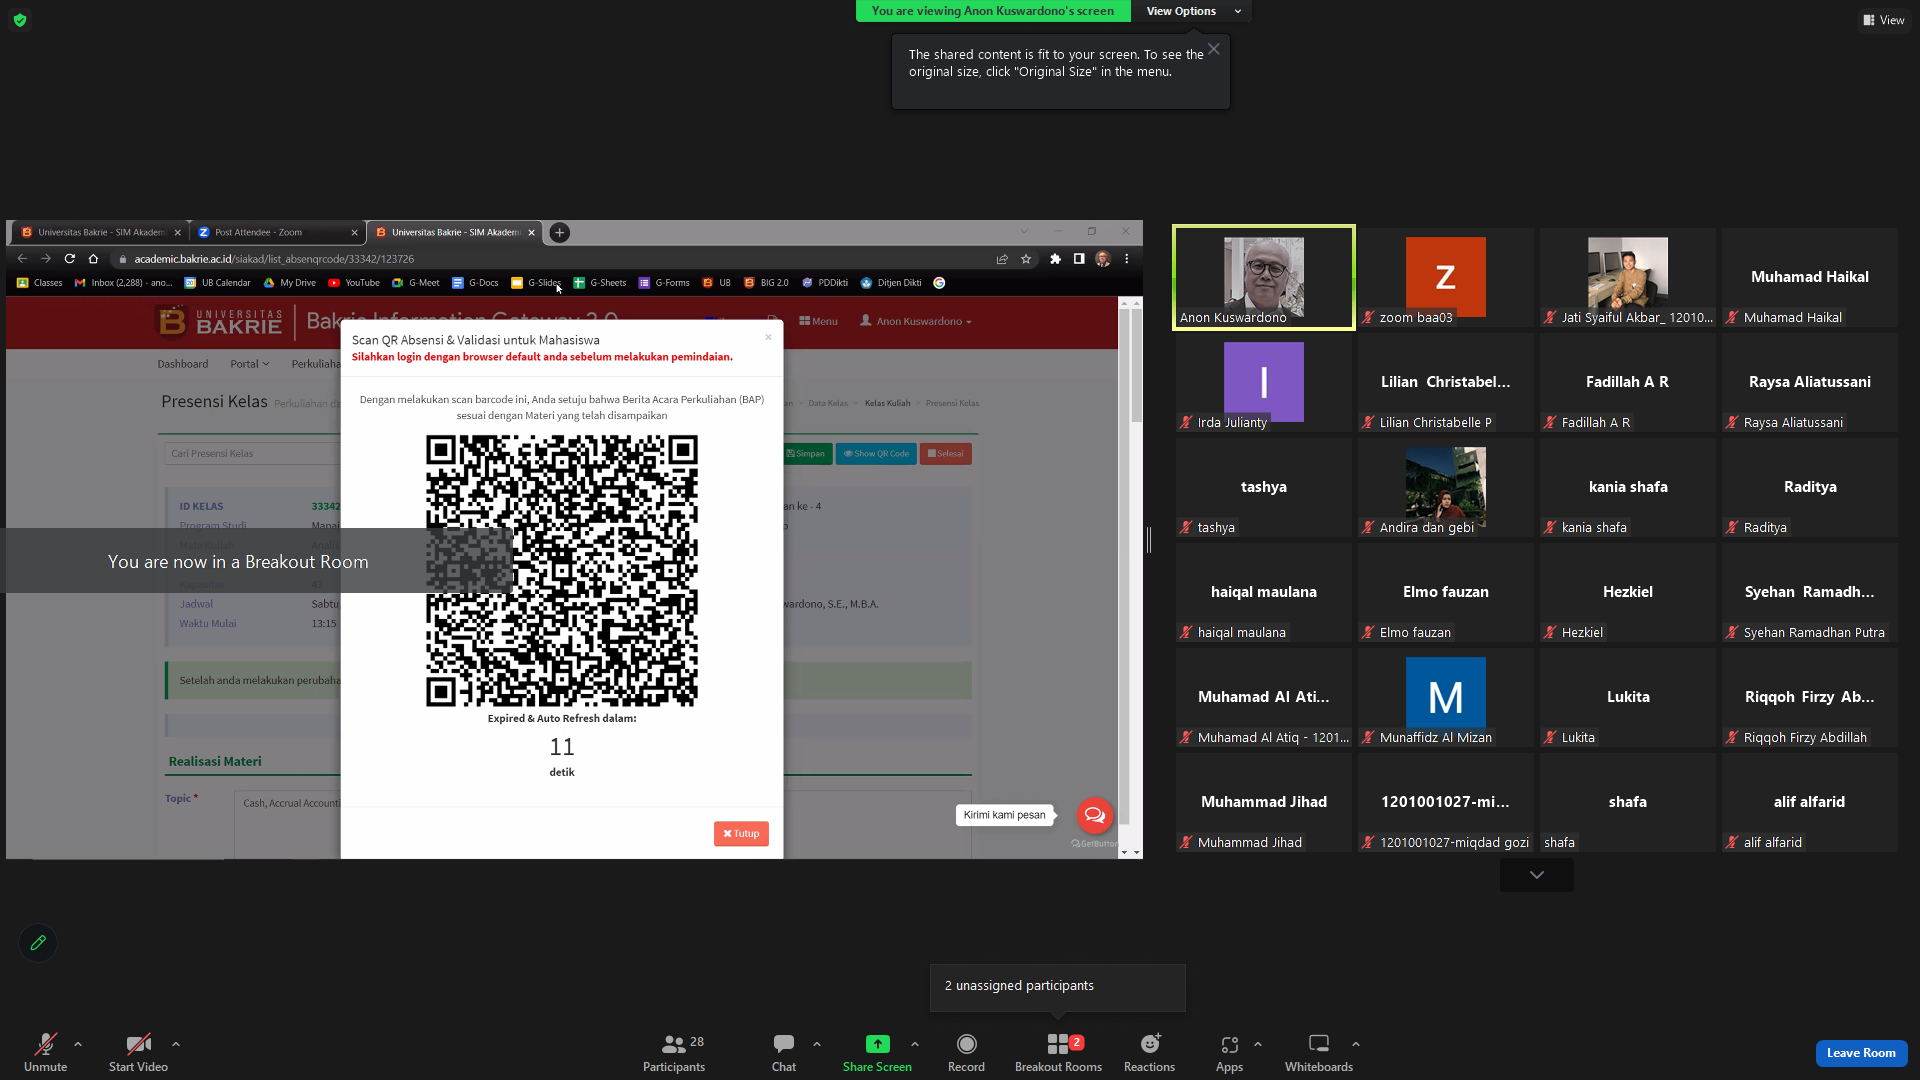Open the Reactions menu

(x=1149, y=1052)
